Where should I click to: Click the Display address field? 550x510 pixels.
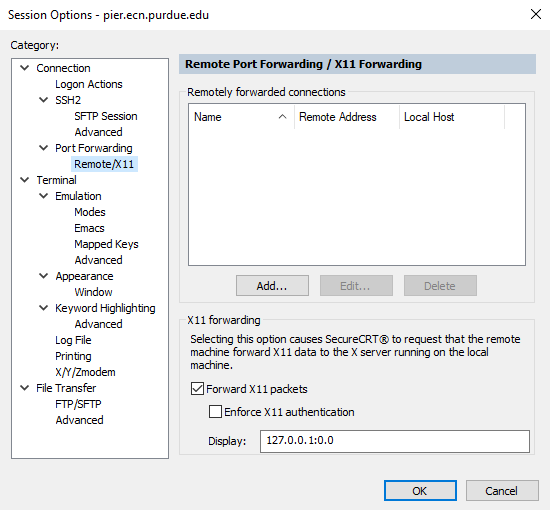395,441
